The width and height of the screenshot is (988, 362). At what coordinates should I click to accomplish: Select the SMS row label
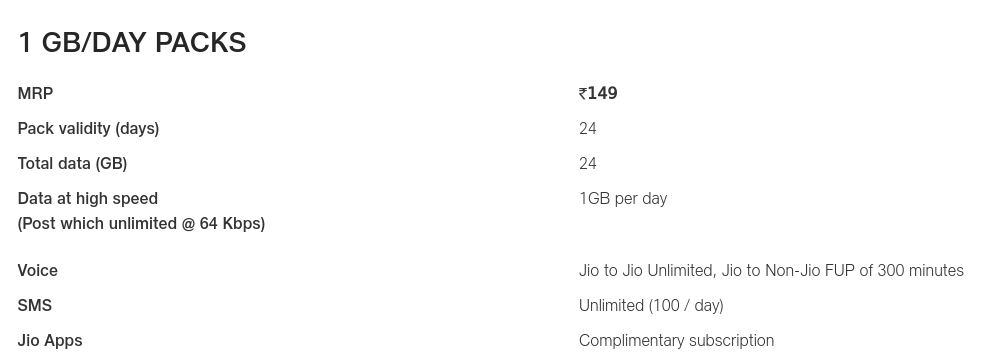35,305
